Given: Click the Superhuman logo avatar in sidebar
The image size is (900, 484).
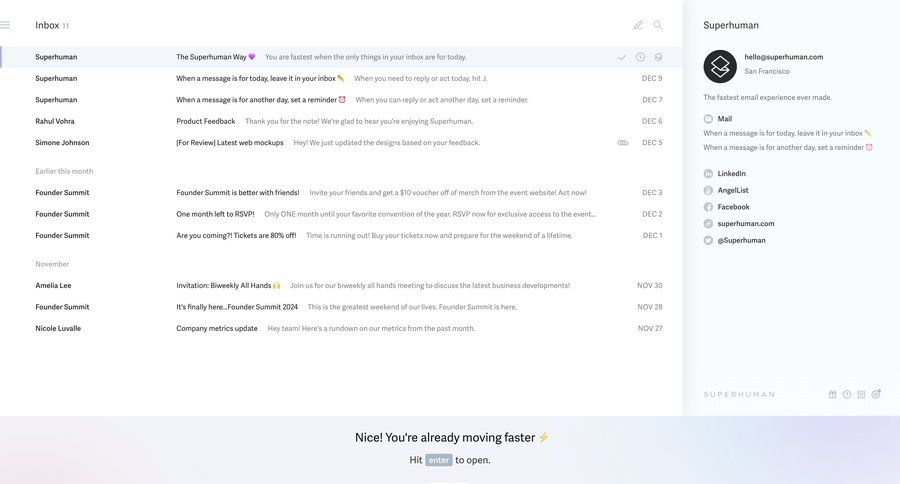Looking at the screenshot, I should tap(720, 67).
